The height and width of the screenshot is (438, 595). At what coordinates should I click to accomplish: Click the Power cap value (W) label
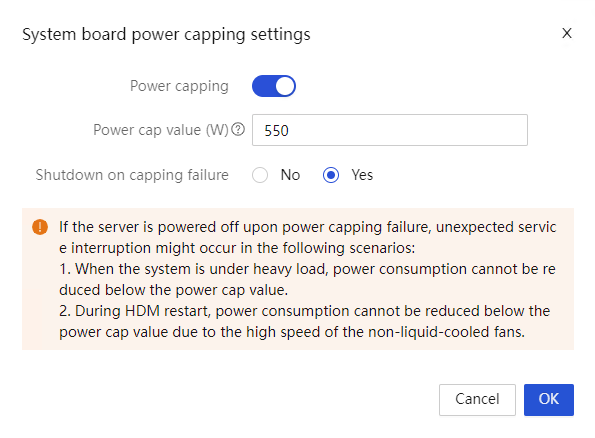point(161,130)
